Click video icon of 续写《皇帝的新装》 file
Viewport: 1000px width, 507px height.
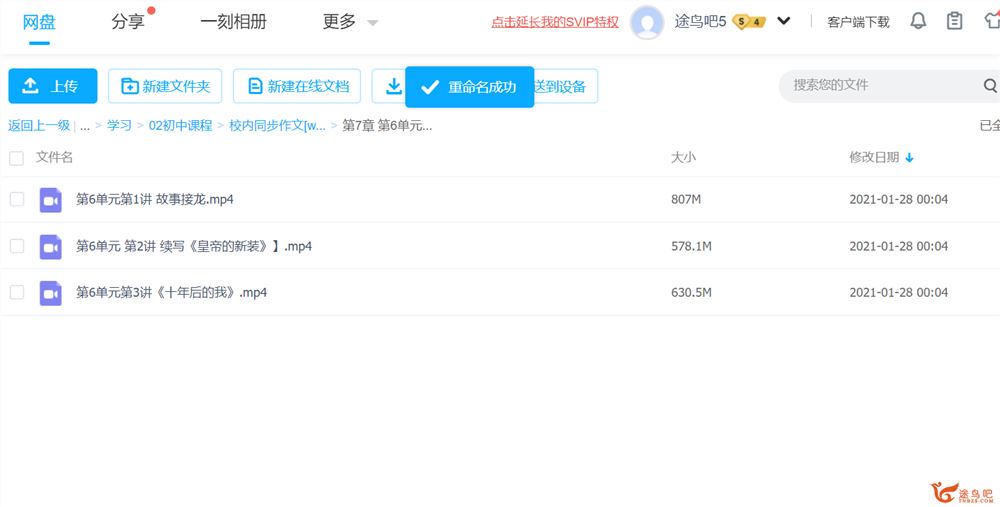(50, 246)
